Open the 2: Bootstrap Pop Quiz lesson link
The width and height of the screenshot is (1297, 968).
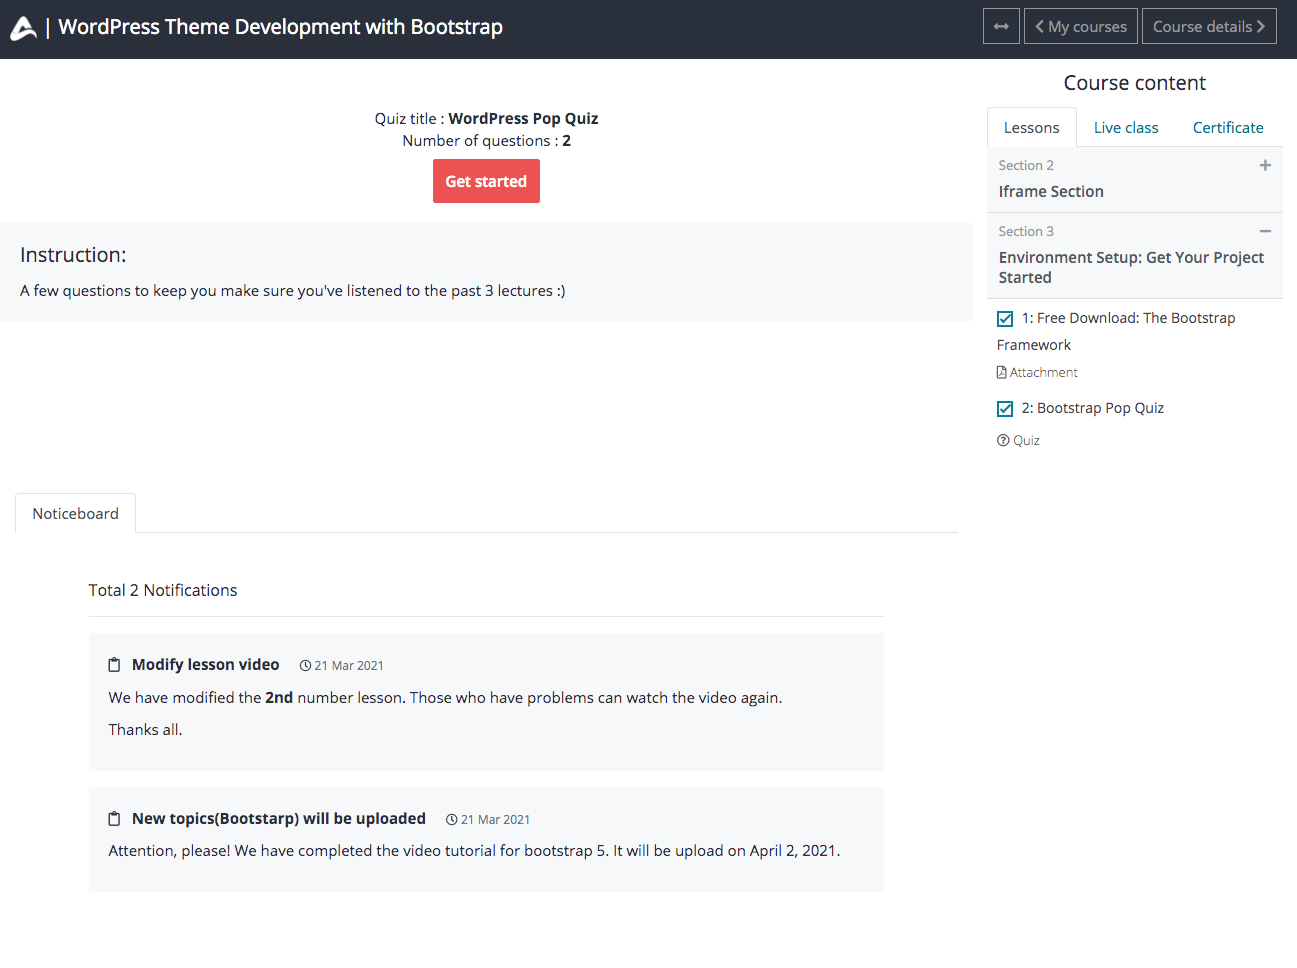[1092, 408]
